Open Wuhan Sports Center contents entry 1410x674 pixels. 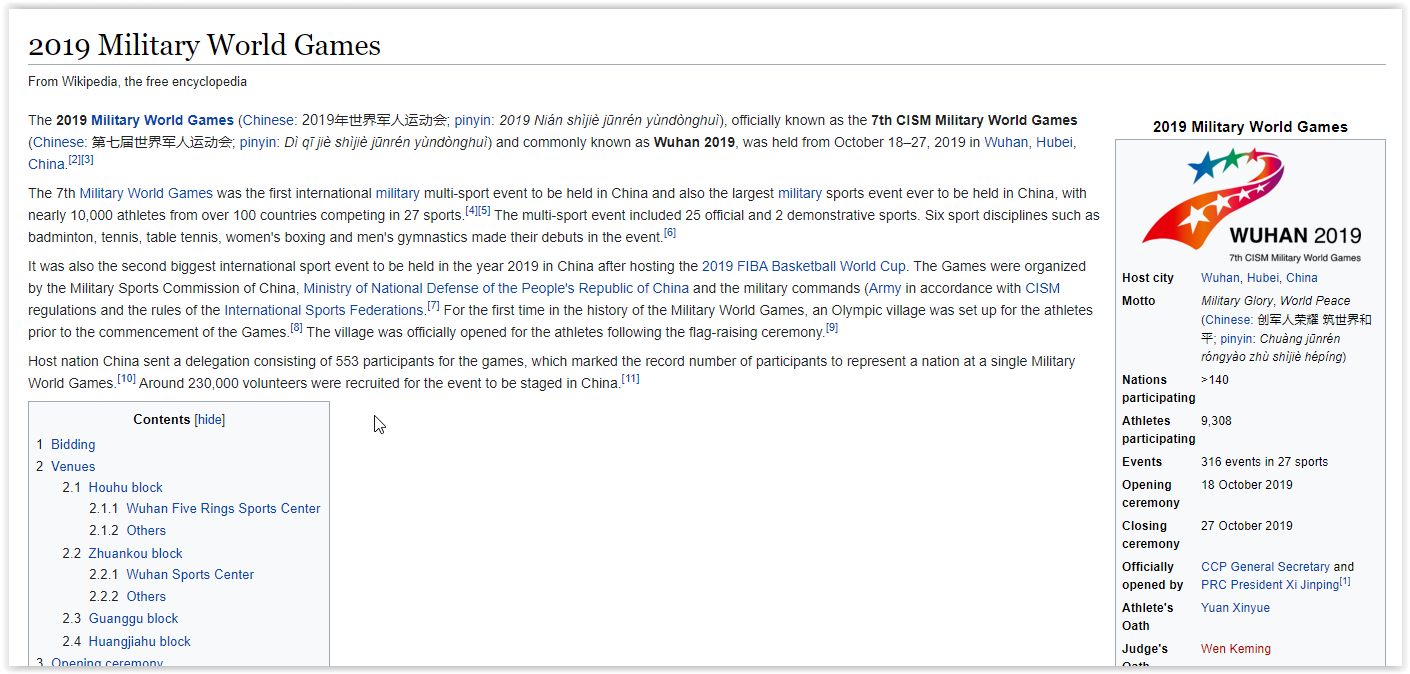coord(190,574)
